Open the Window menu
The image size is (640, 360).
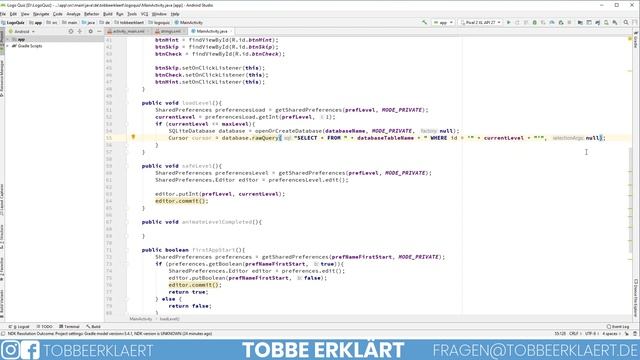tap(159, 14)
